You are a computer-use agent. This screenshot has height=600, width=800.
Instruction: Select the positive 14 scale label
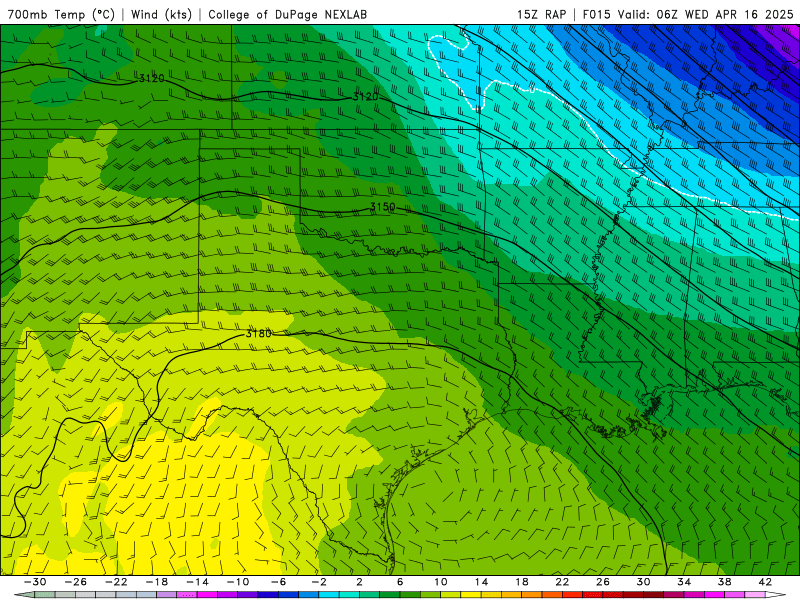click(x=481, y=582)
